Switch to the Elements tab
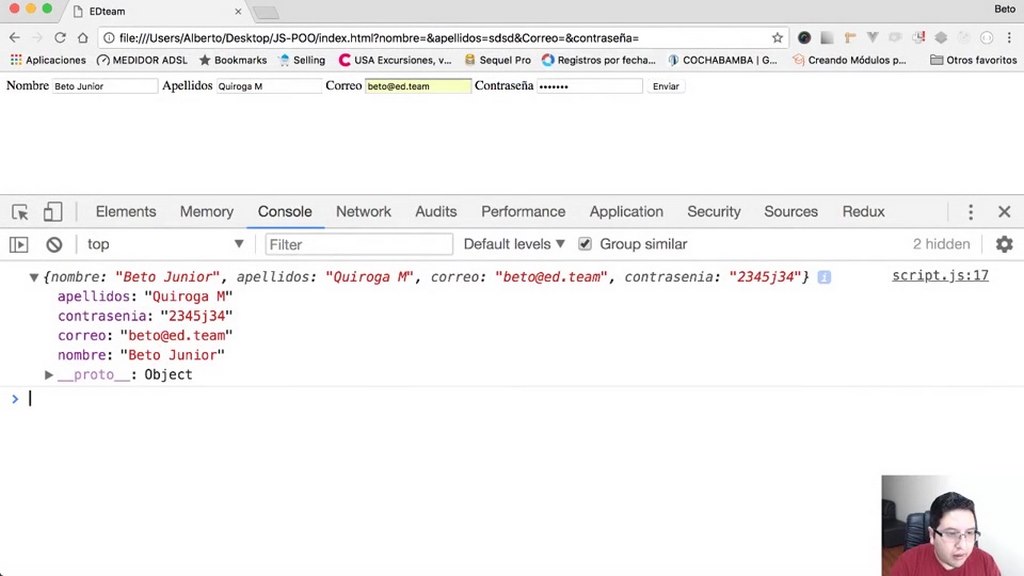 (x=125, y=212)
